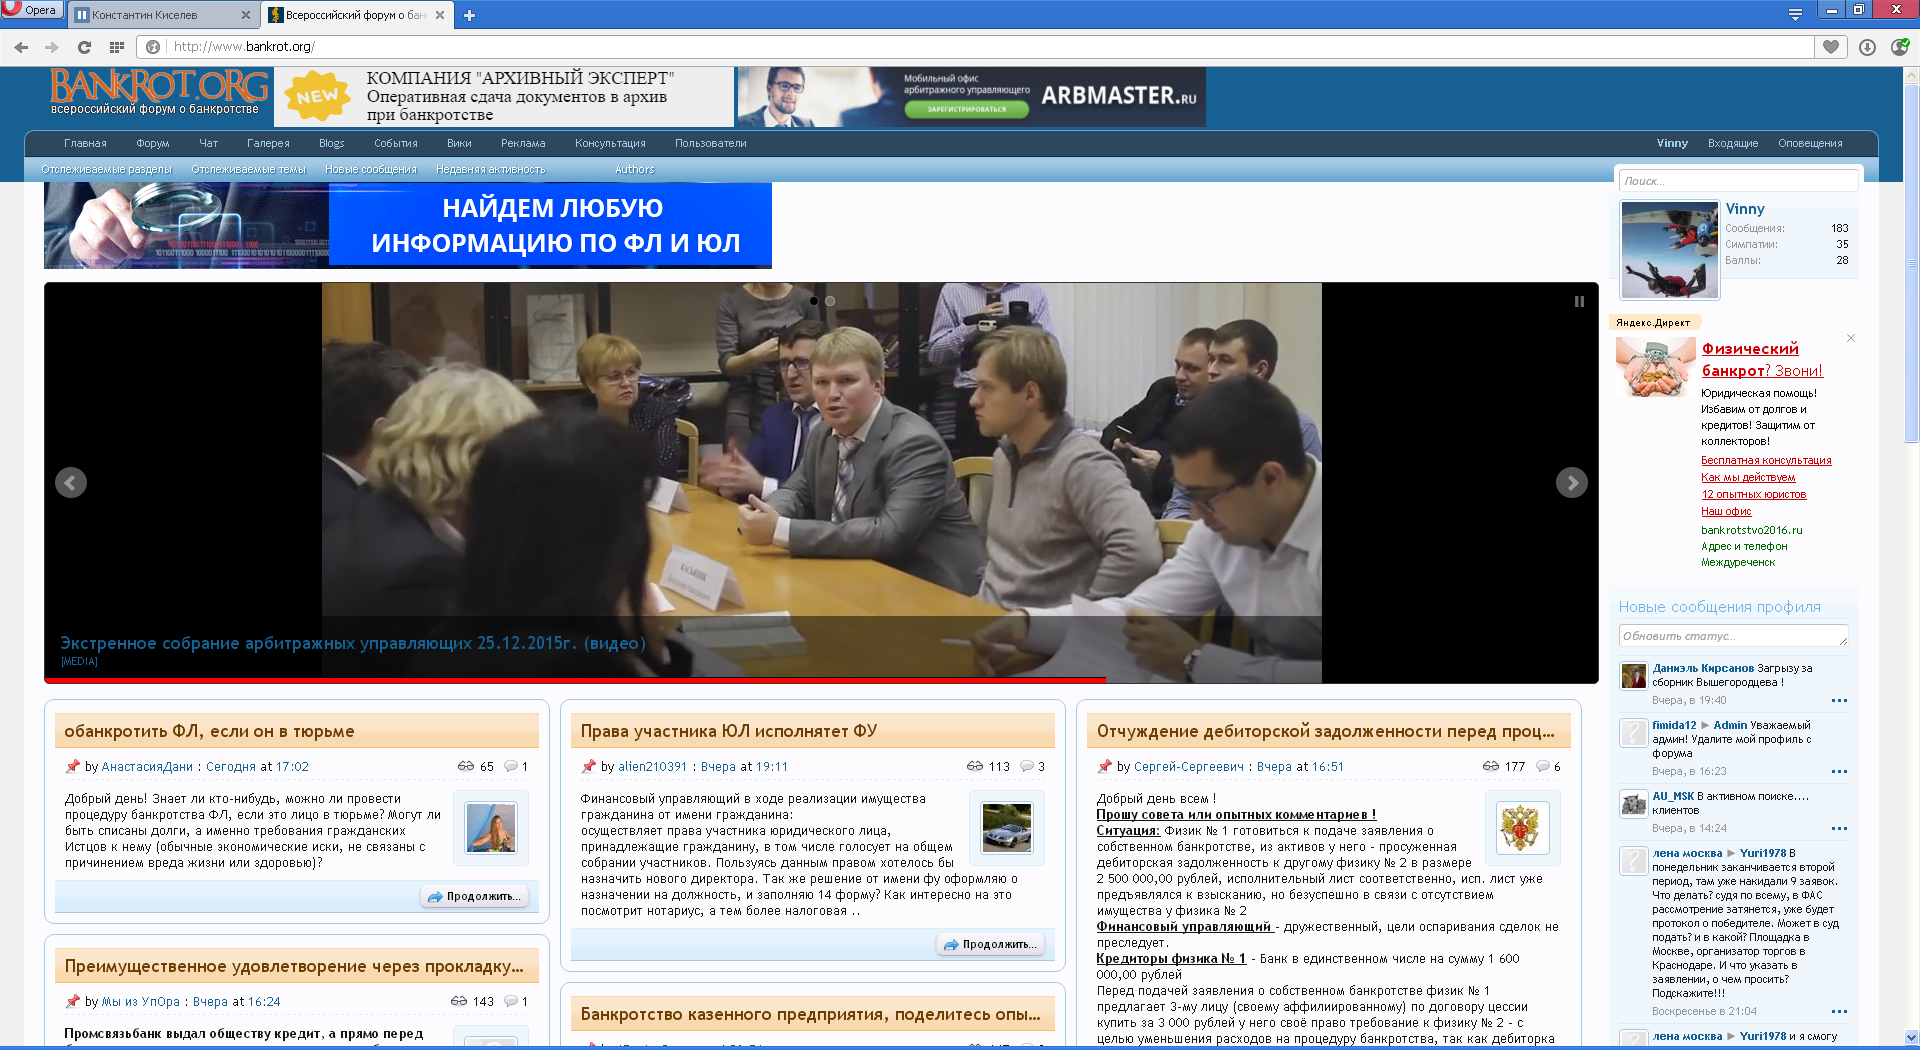
Task: Select the first slide indicator dot
Action: (814, 301)
